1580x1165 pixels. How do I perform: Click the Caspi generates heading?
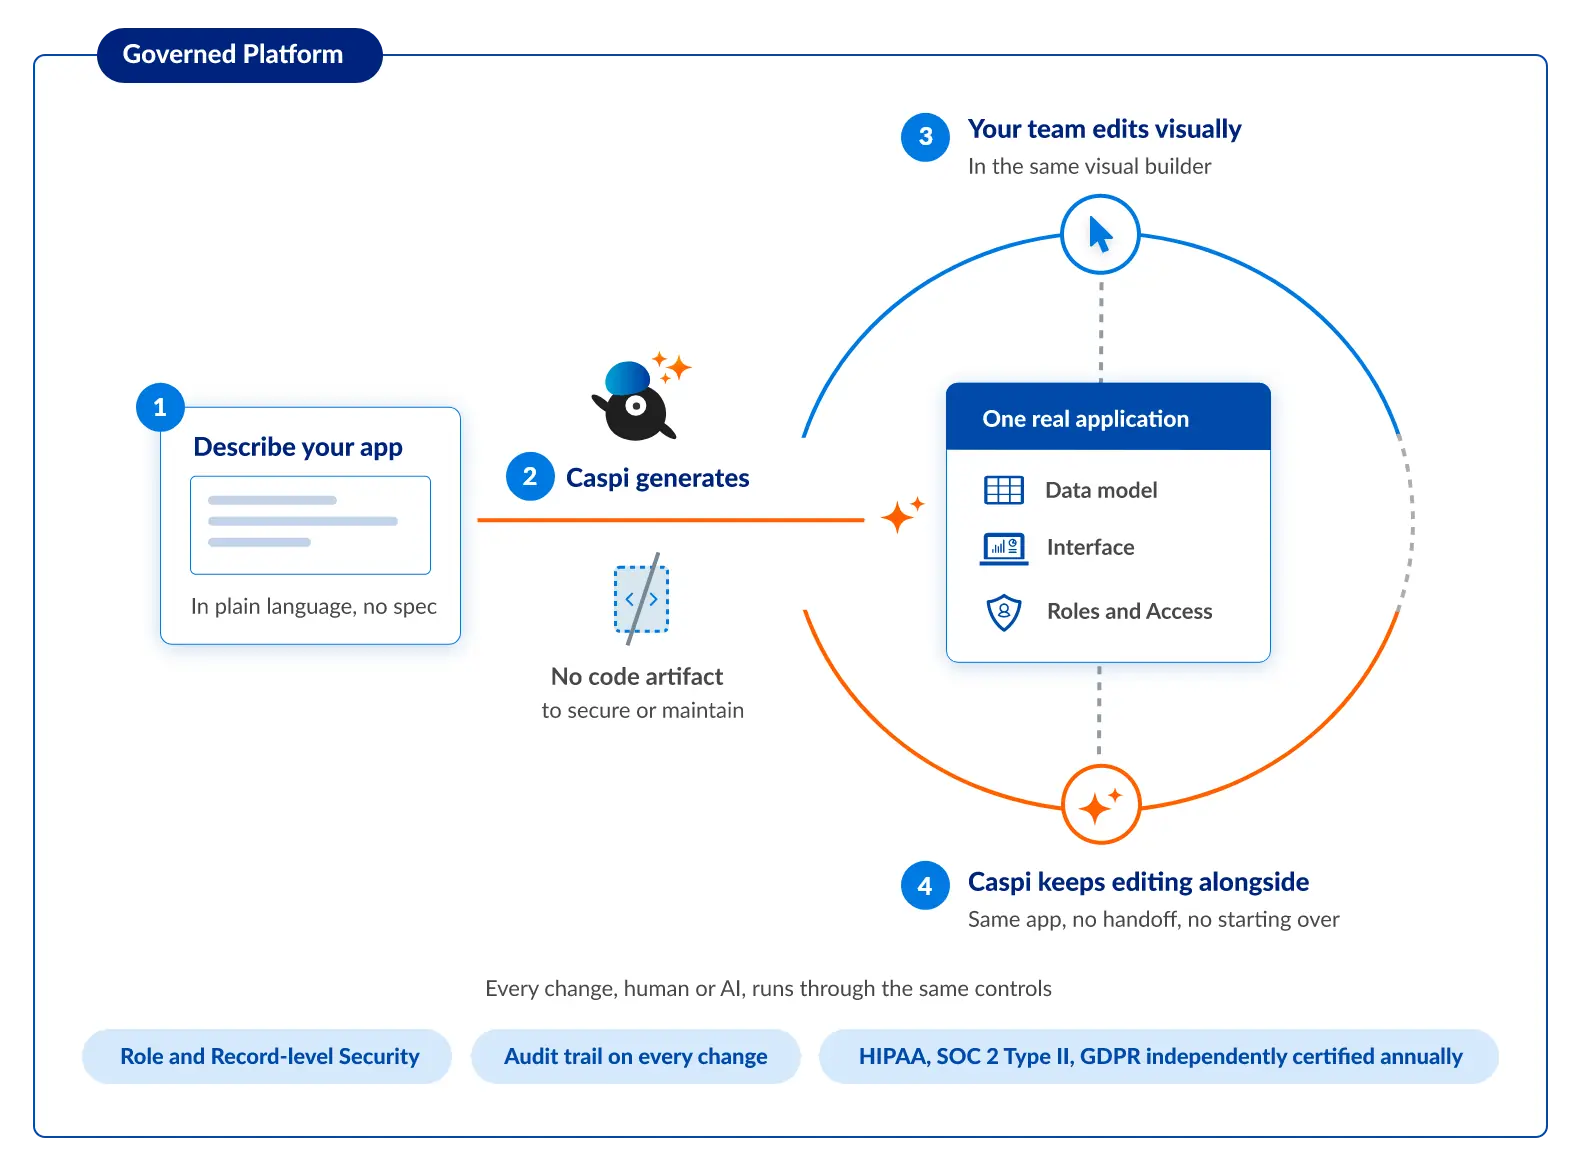(x=657, y=478)
